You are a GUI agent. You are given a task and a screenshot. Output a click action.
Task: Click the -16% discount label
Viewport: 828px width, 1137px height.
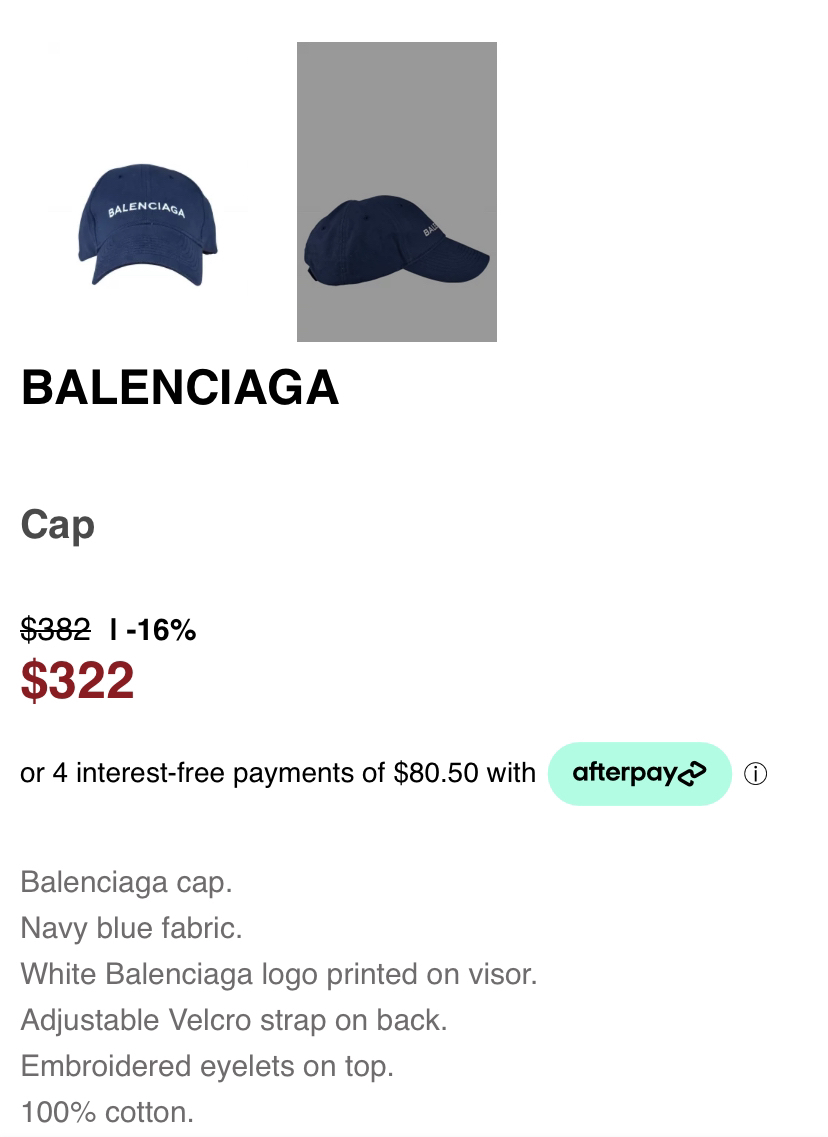(x=161, y=629)
